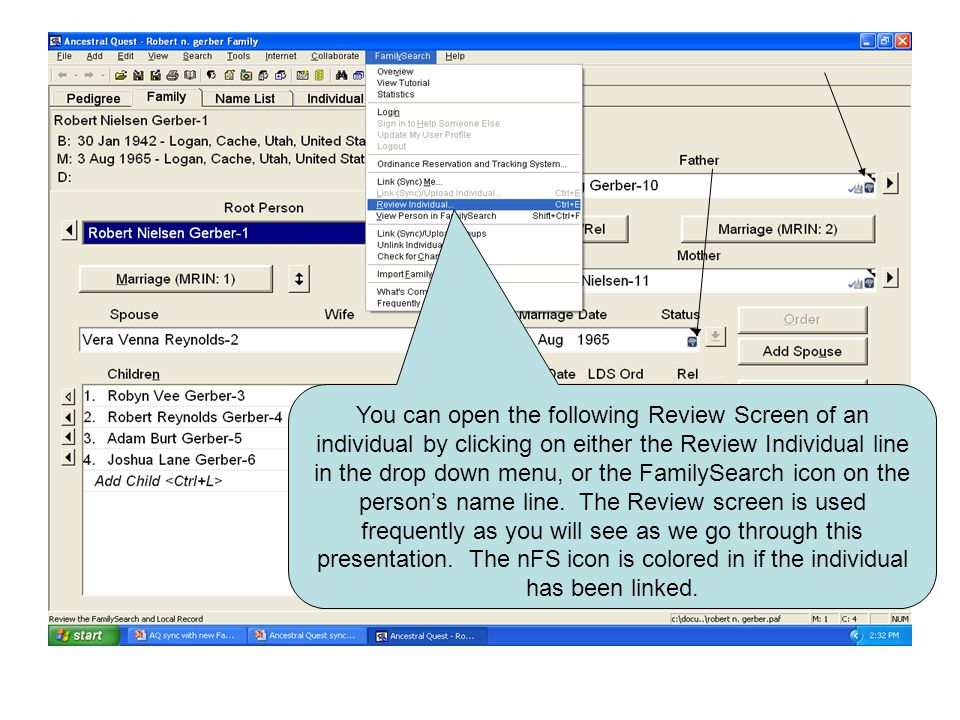Click the temple ordinance icon on Mother line

point(855,284)
